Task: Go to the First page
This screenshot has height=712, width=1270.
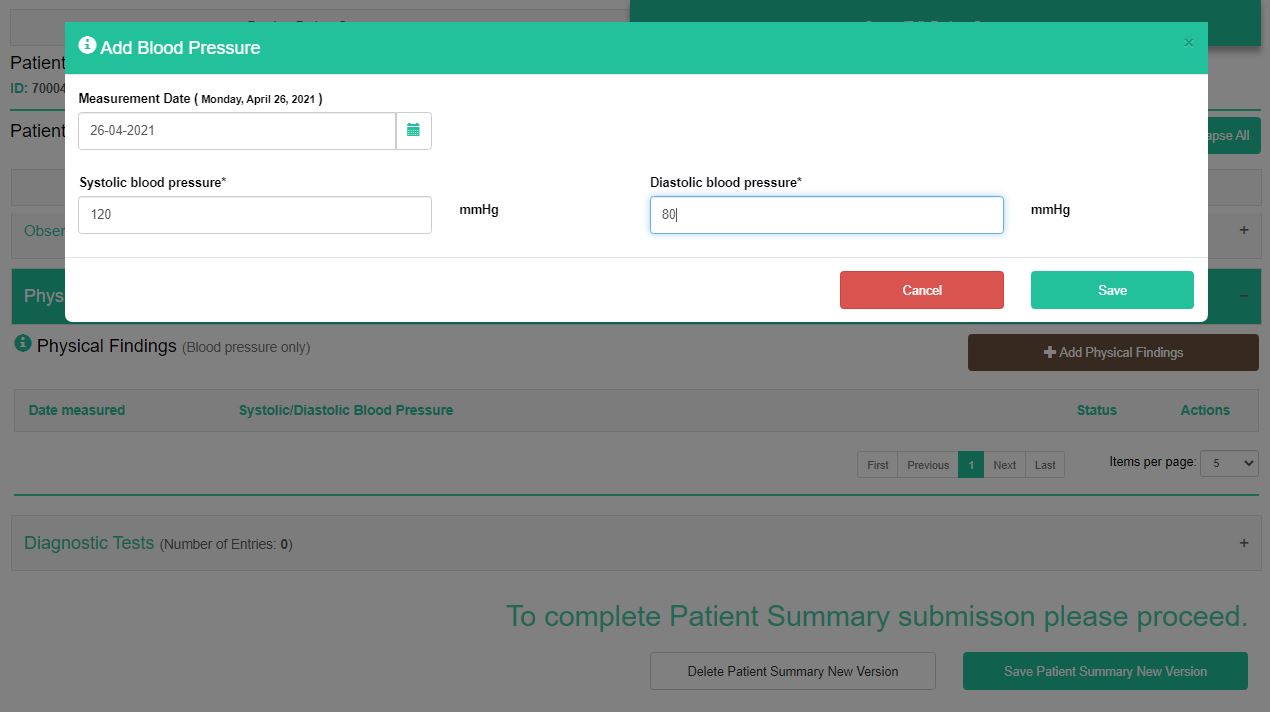Action: tap(877, 465)
